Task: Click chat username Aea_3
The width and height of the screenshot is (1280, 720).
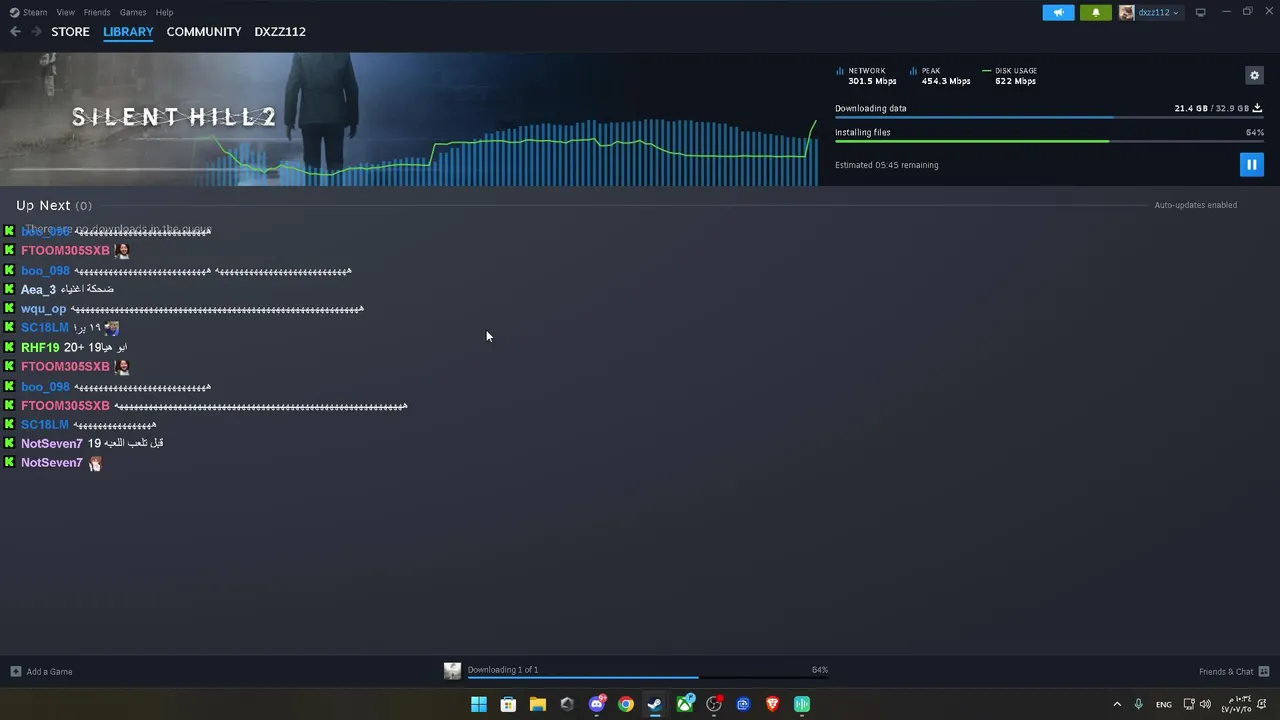Action: pyautogui.click(x=38, y=290)
